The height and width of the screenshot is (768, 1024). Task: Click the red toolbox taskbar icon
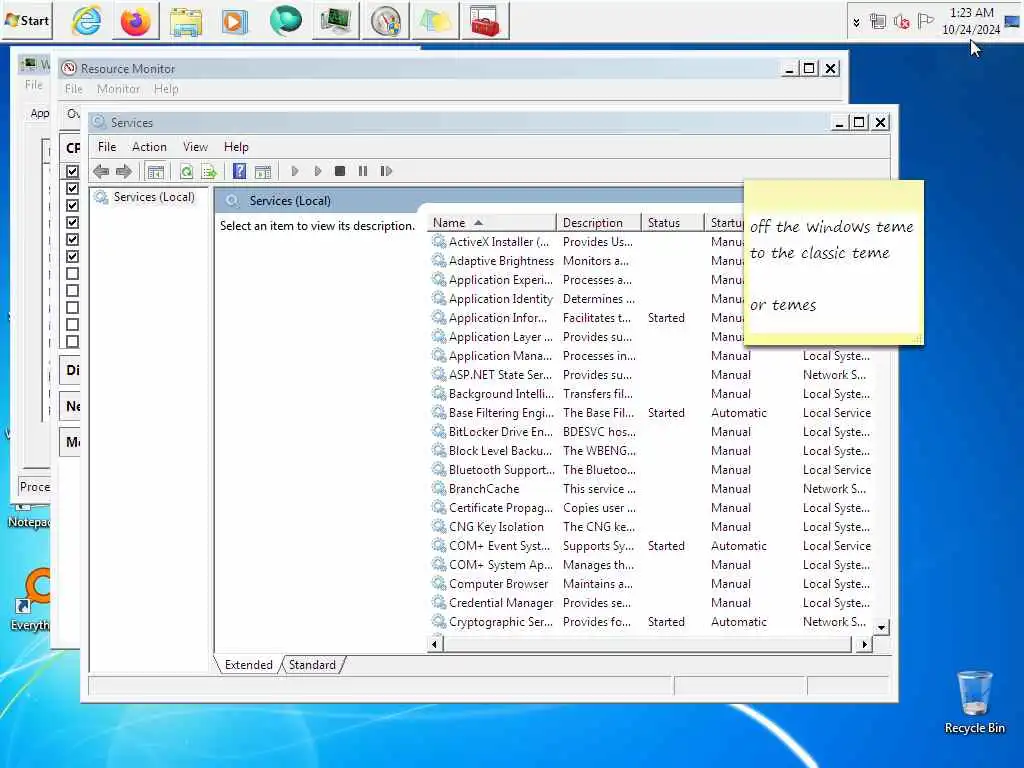pos(485,21)
